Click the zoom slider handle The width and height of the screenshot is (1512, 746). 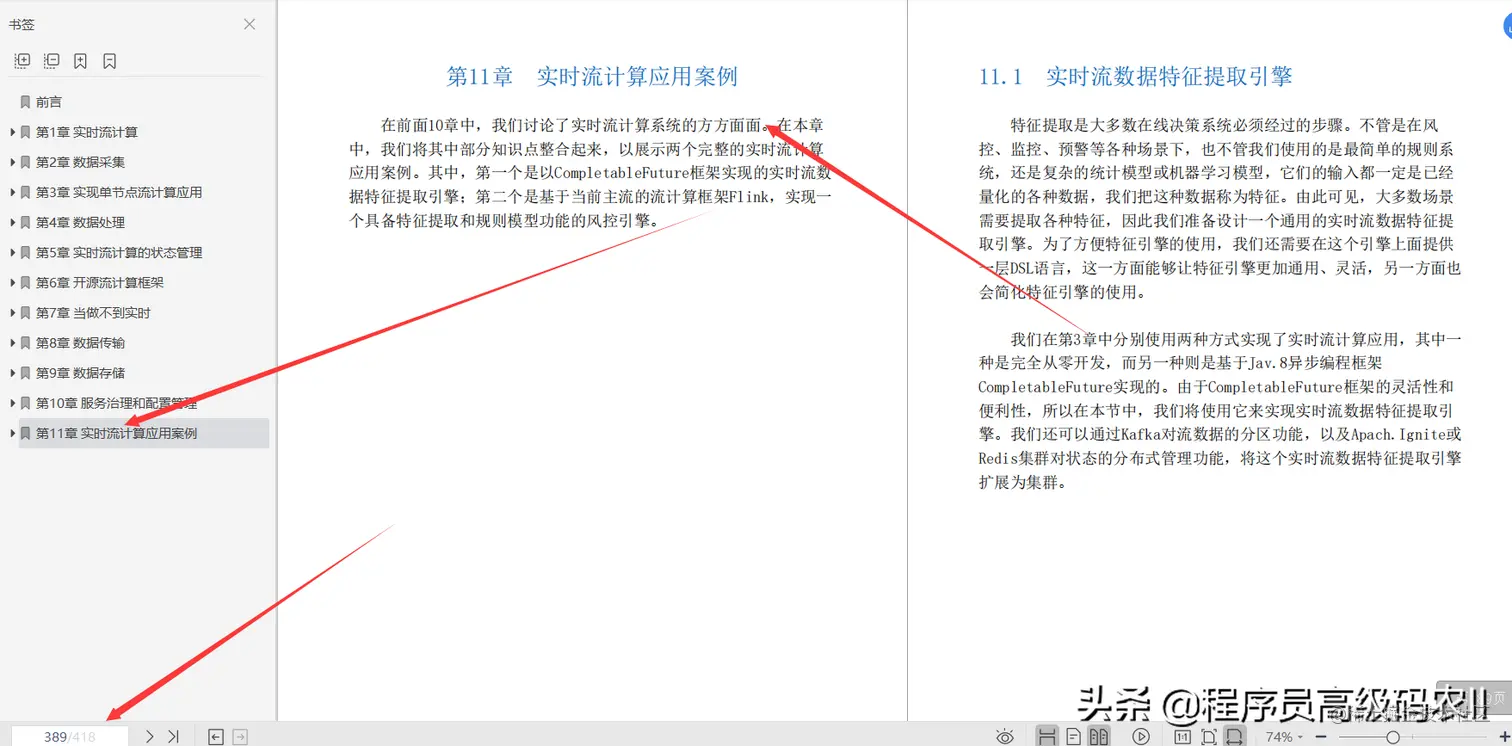tap(1393, 737)
